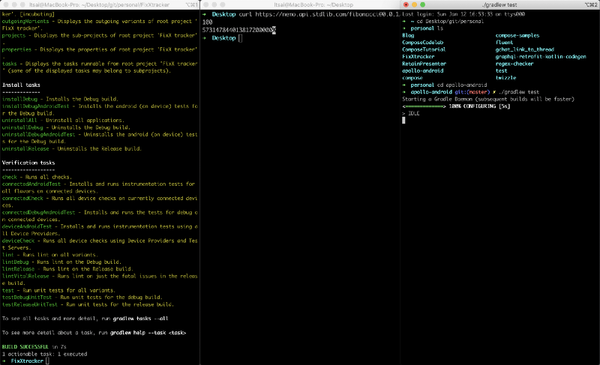Click the apollo-android directory in ls output
Screen dimensions: 600x365
[423, 71]
